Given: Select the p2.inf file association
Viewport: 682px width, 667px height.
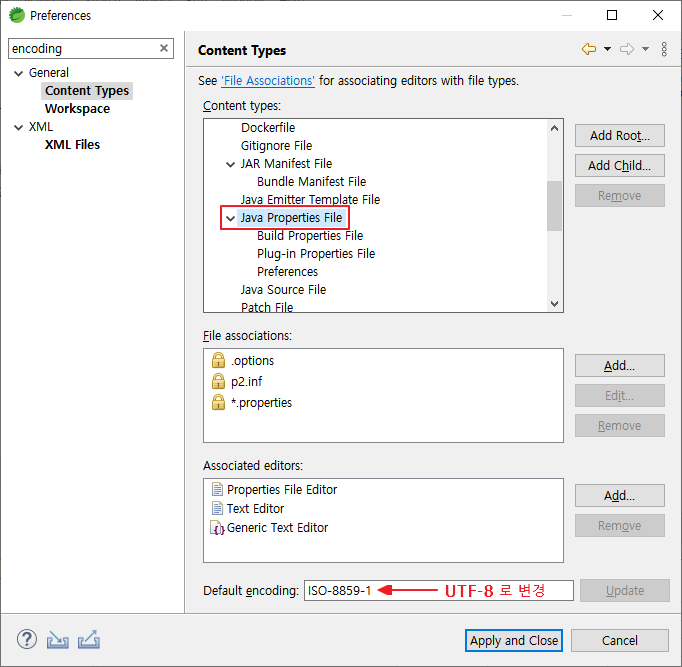Looking at the screenshot, I should [246, 381].
